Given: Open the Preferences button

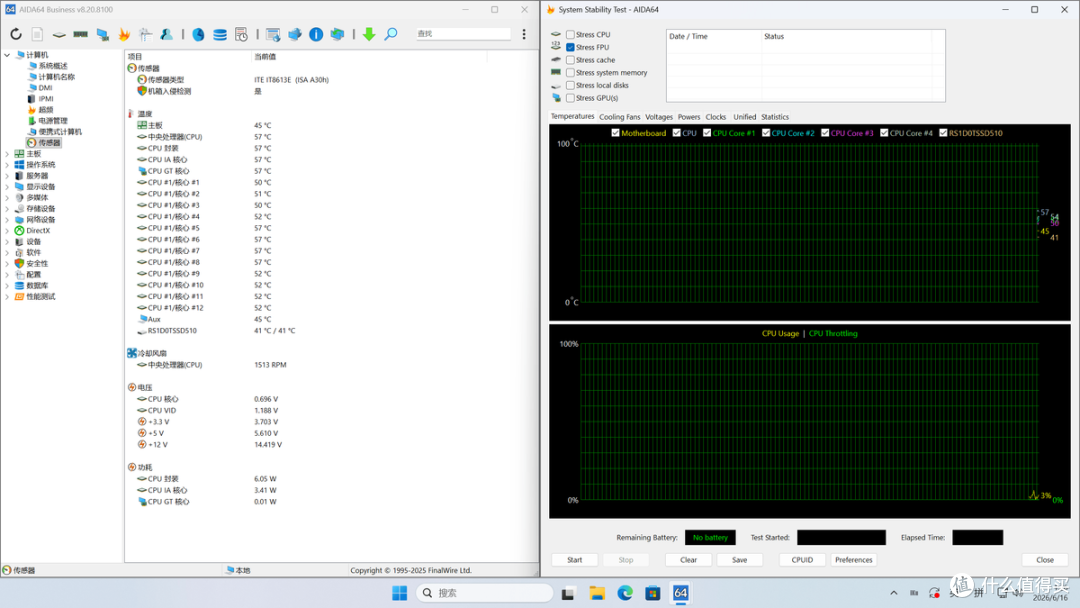Looking at the screenshot, I should (x=853, y=560).
